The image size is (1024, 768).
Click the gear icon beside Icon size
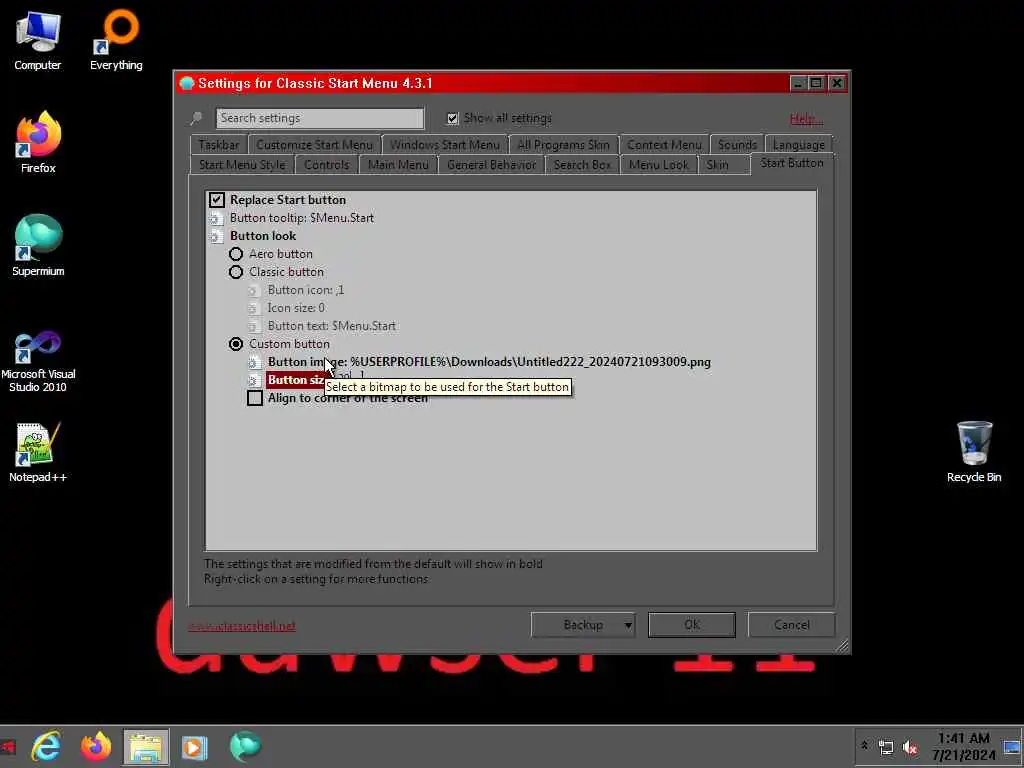tap(253, 308)
